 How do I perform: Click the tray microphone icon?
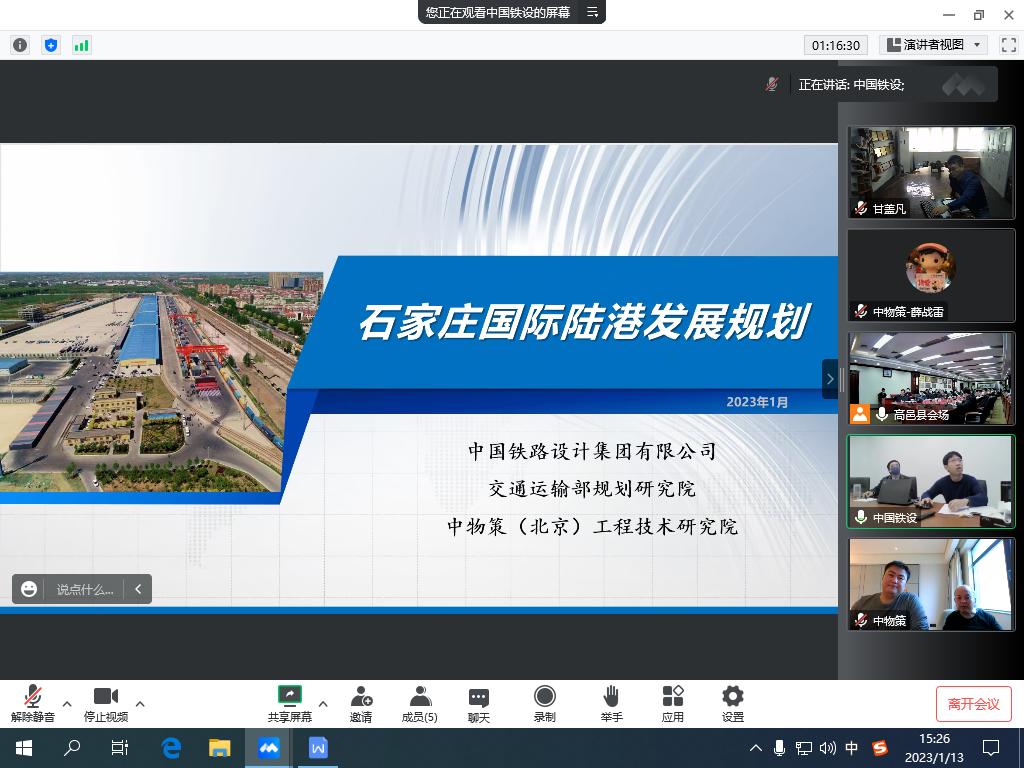click(x=779, y=748)
